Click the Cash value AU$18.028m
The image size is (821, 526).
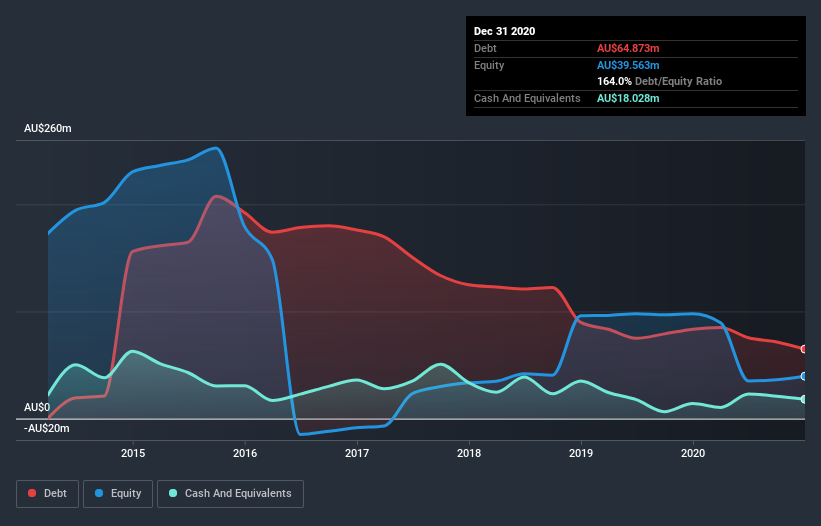pyautogui.click(x=628, y=98)
